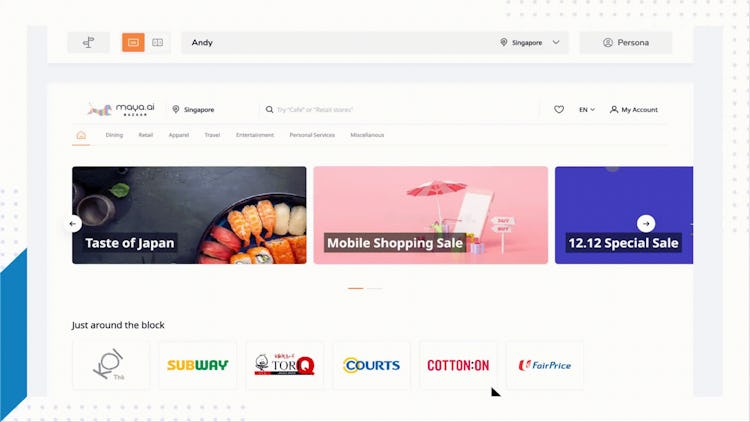Focus the search field for cafes or stores
The width and height of the screenshot is (750, 422).
399,110
